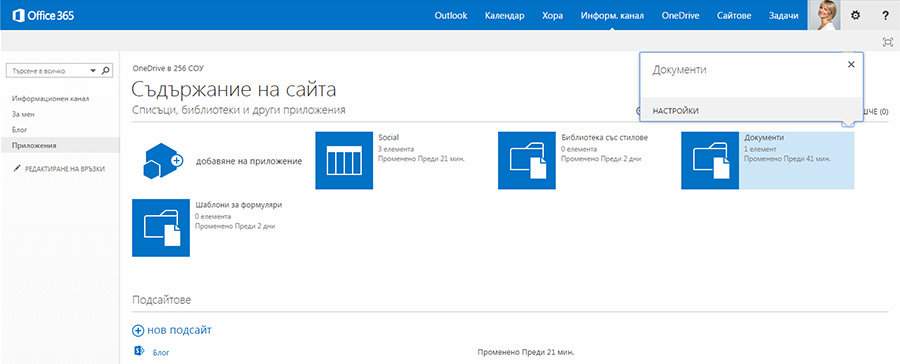
Task: Click 'Променено Преди 41 мин.' text
Action: click(787, 158)
